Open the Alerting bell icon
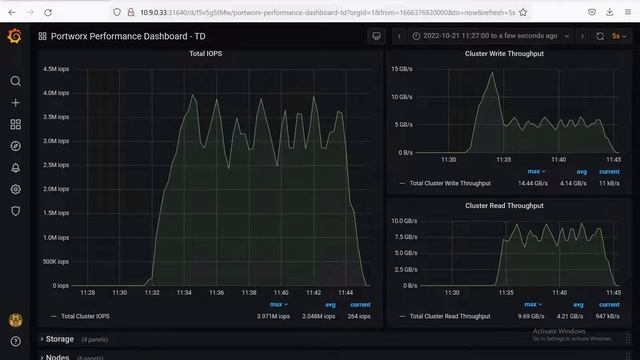Image resolution: width=640 pixels, height=360 pixels. pos(16,167)
